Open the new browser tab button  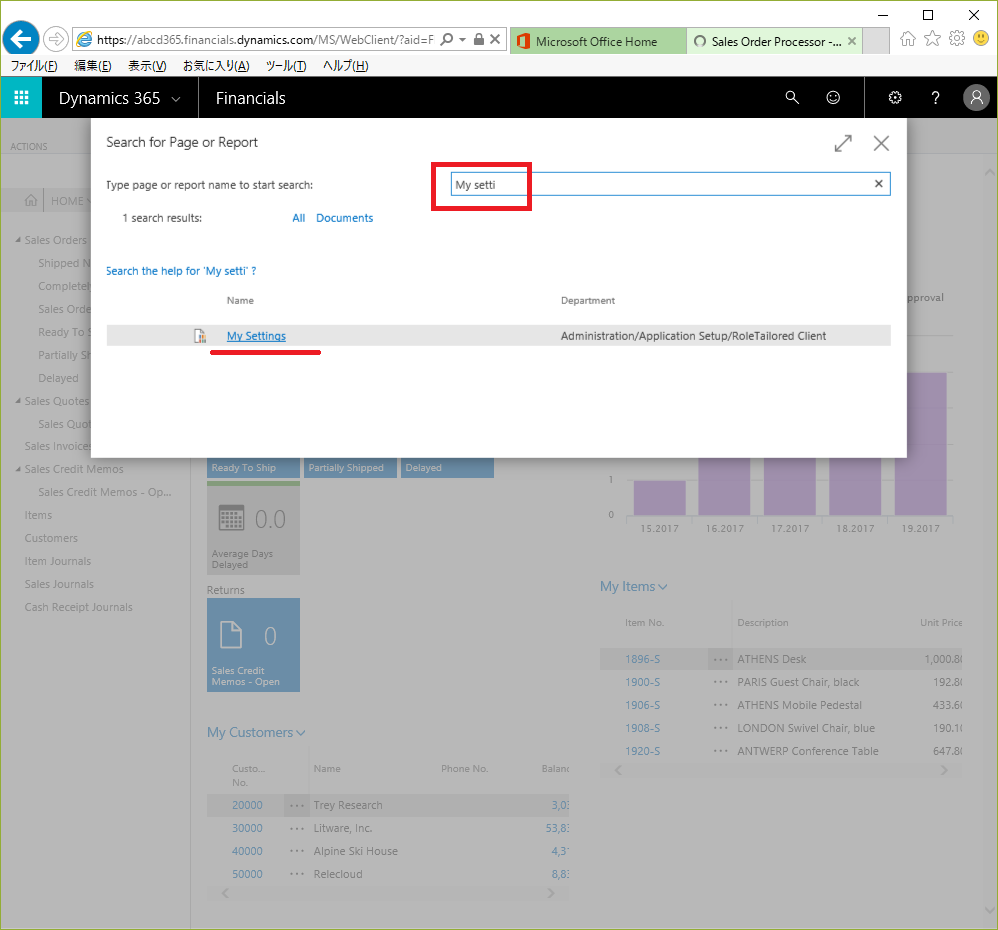pyautogui.click(x=876, y=41)
